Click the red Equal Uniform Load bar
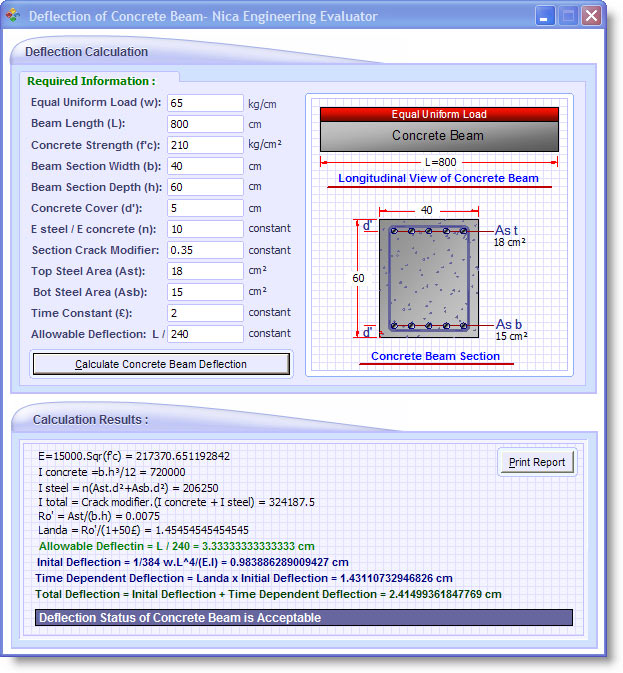Image resolution: width=623 pixels, height=673 pixels. [439, 115]
